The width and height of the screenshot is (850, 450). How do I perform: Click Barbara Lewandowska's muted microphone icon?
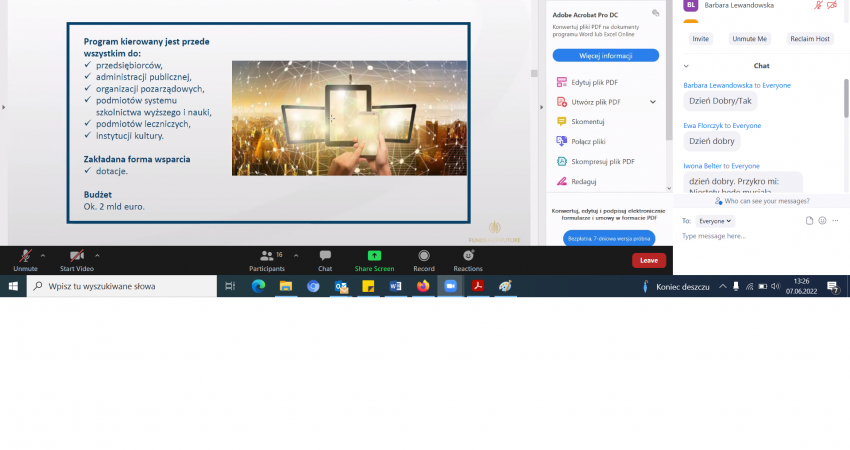[x=818, y=5]
